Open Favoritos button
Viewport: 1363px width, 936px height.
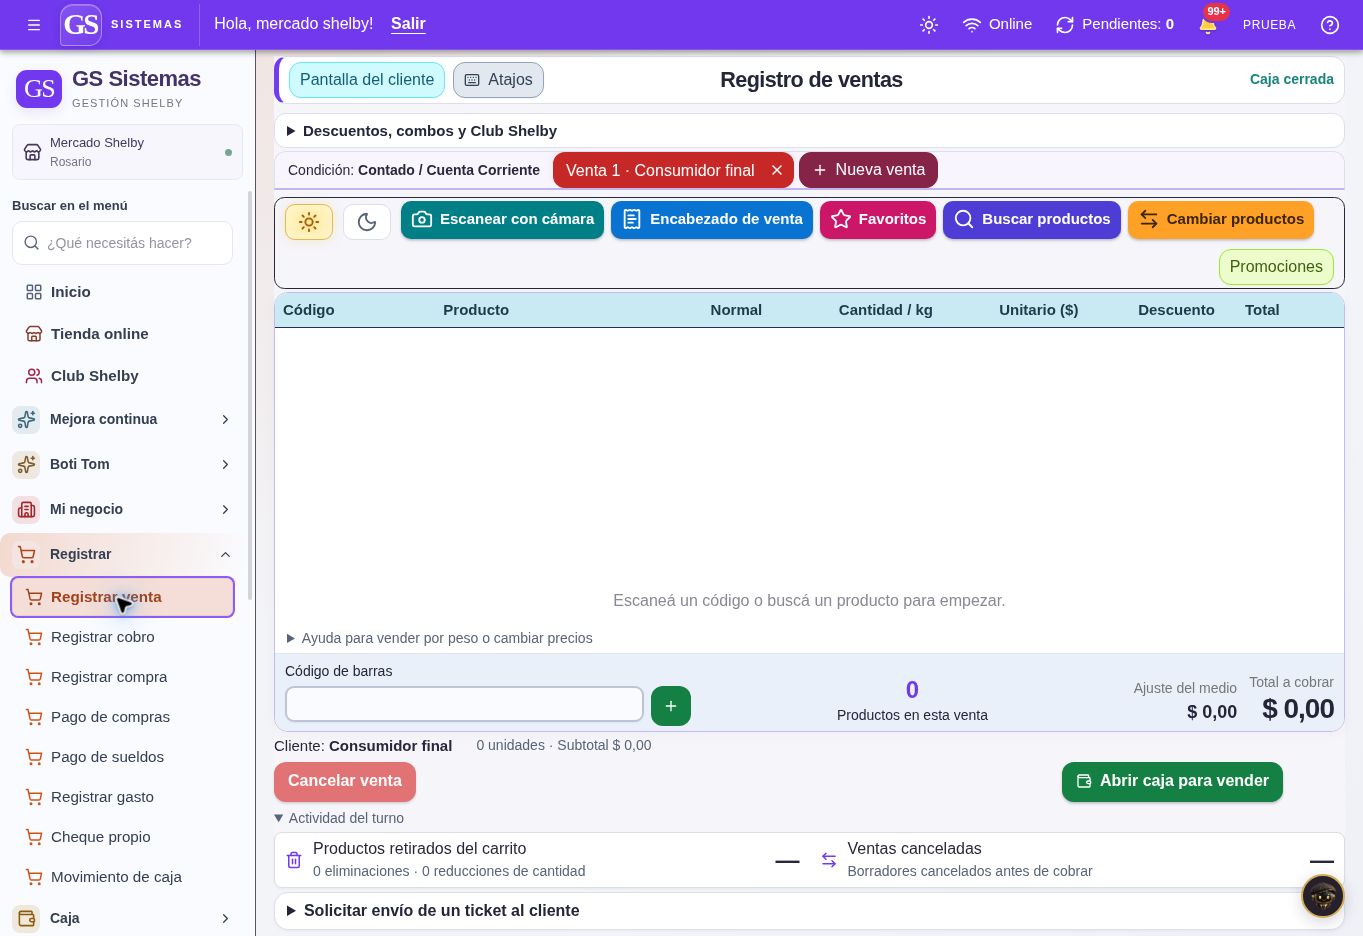pos(878,220)
